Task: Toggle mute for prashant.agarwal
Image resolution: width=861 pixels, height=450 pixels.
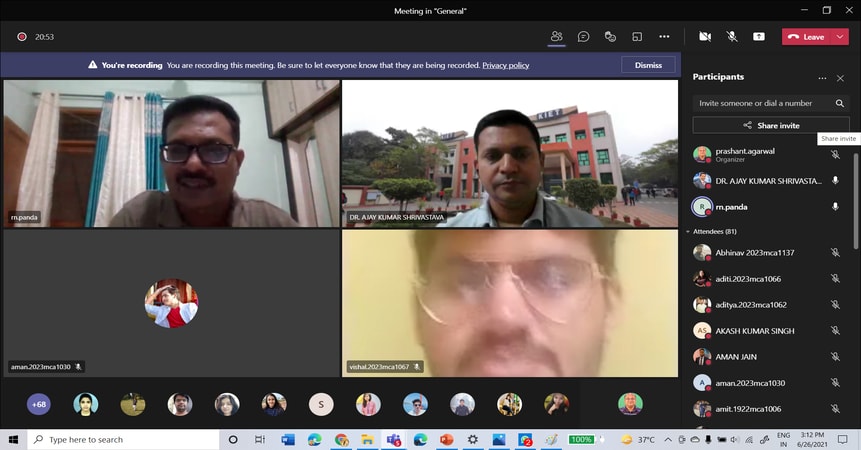Action: 835,155
